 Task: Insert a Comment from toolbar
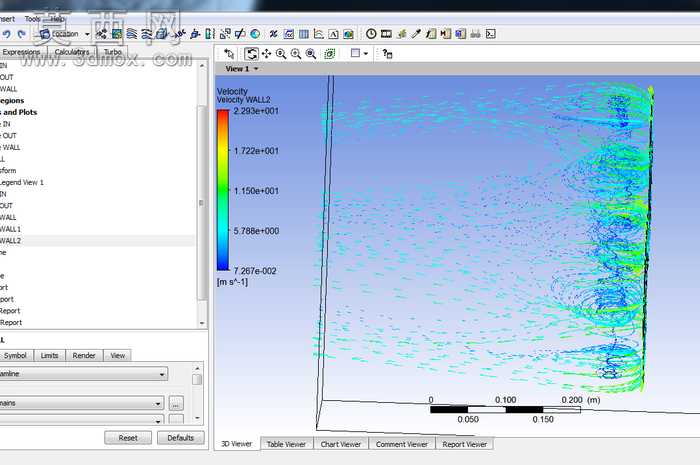(x=333, y=34)
